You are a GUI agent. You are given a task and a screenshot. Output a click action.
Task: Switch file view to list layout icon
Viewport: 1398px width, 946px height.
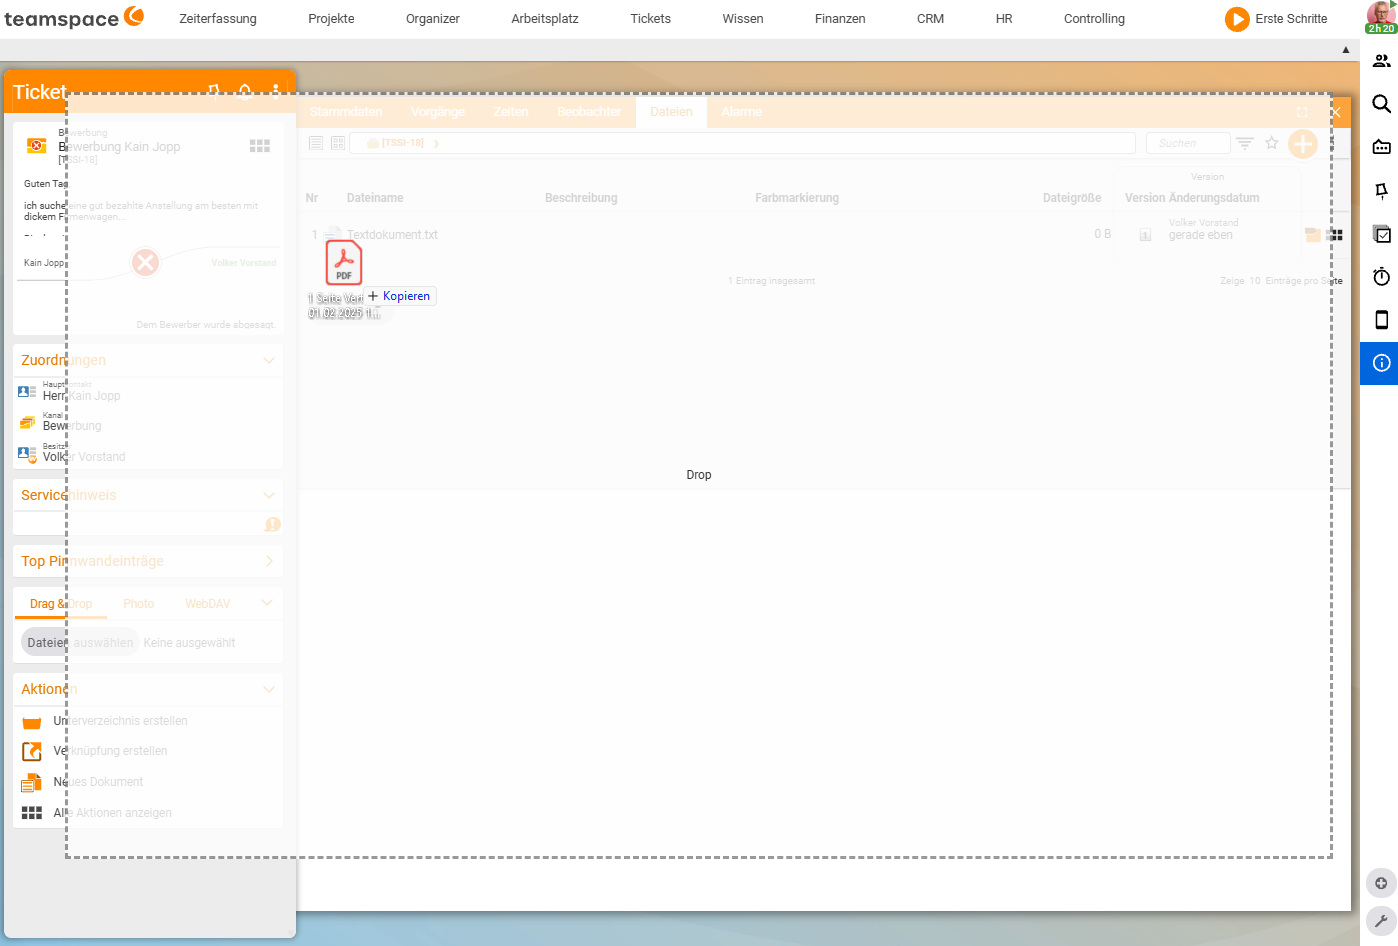point(316,143)
